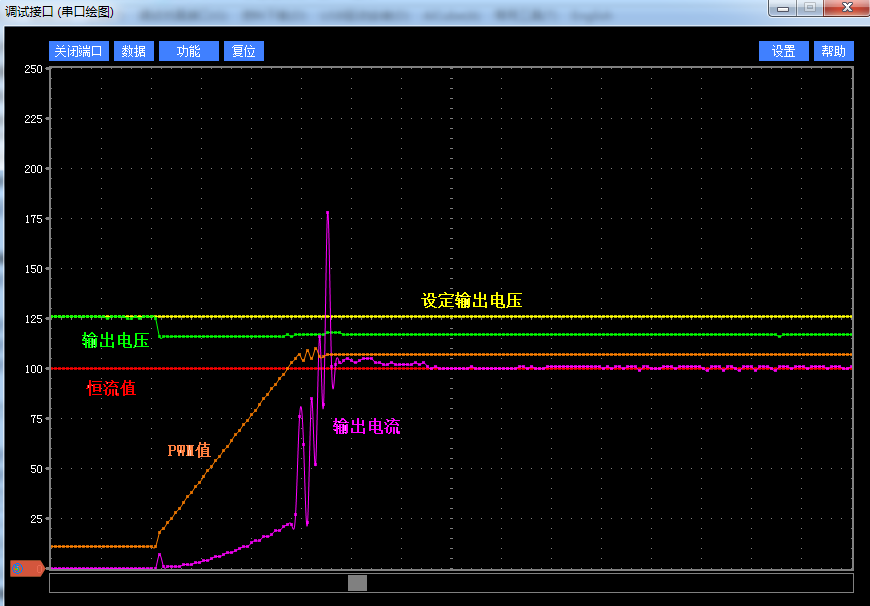
Task: Open 帮助 help
Action: click(833, 51)
